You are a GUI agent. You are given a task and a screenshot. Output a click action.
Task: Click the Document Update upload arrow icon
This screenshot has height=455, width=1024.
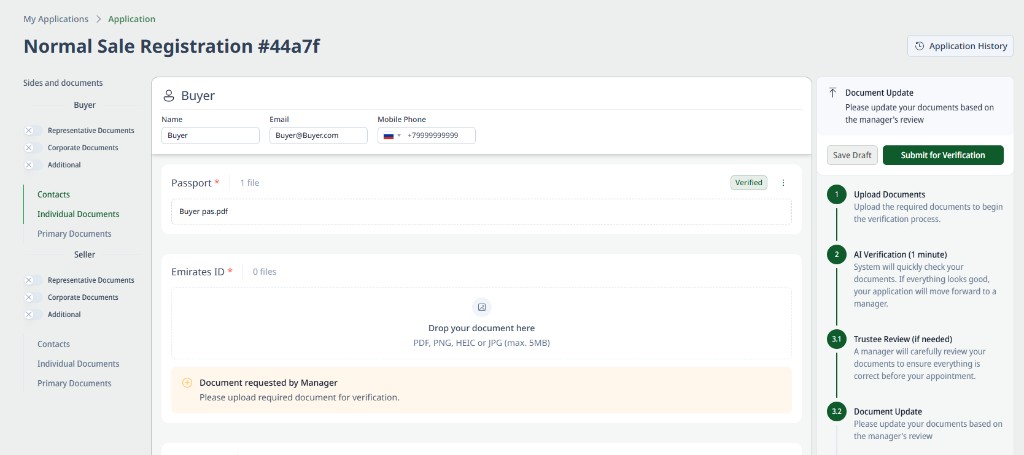pos(832,93)
